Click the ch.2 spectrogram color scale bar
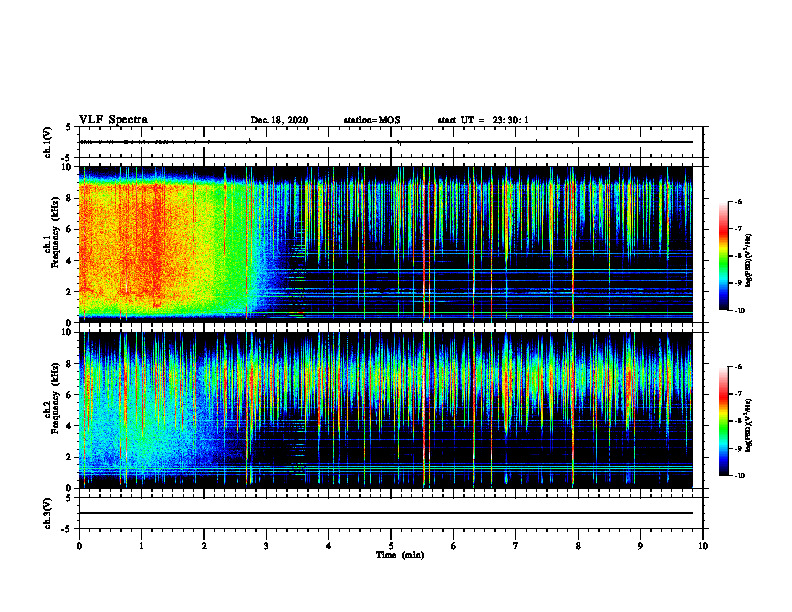This screenshot has height=612, width=792. 724,421
